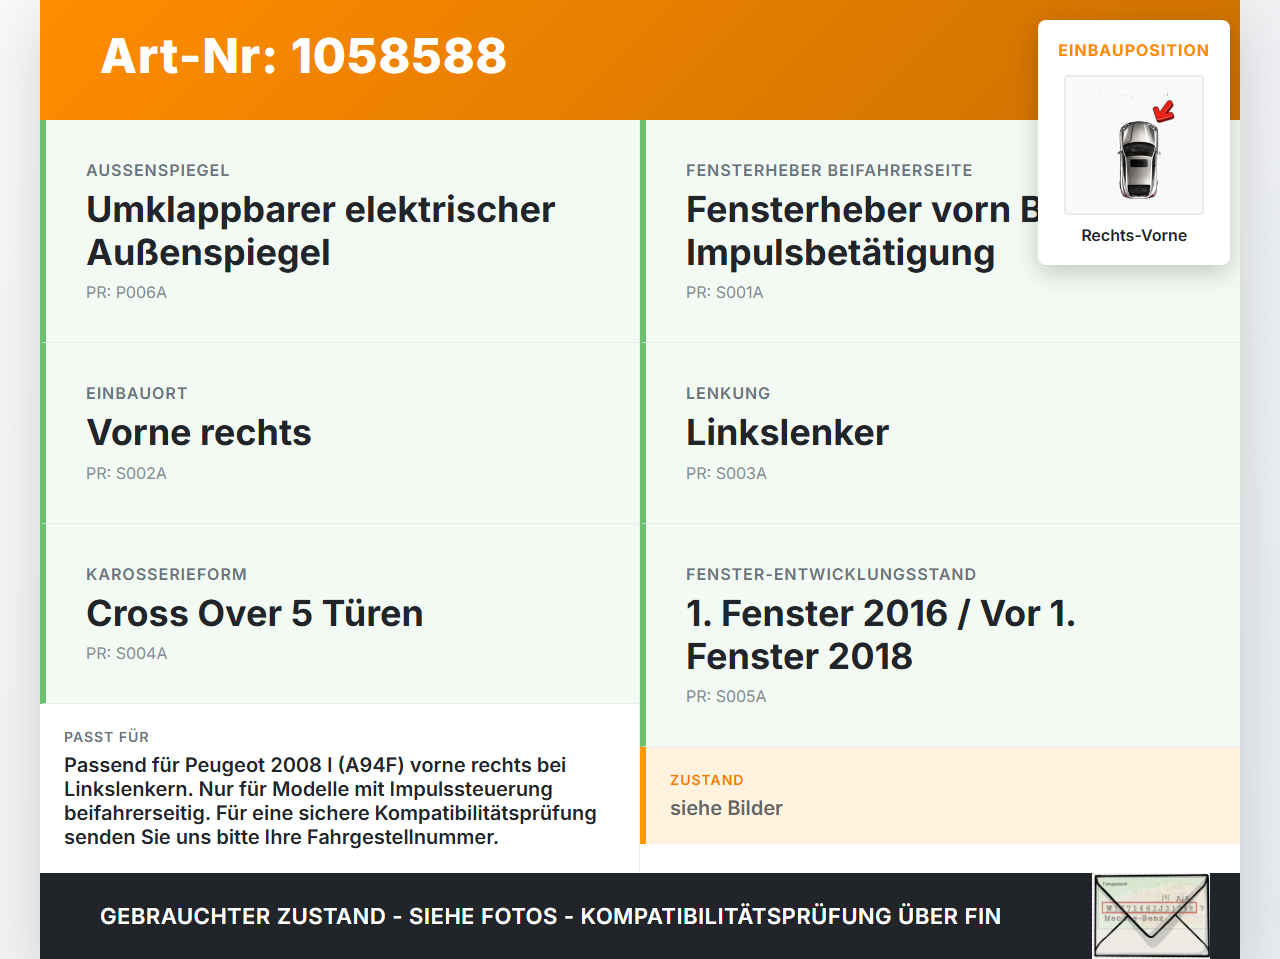
Task: Click the 'Vorne rechts' value
Action: (x=199, y=432)
